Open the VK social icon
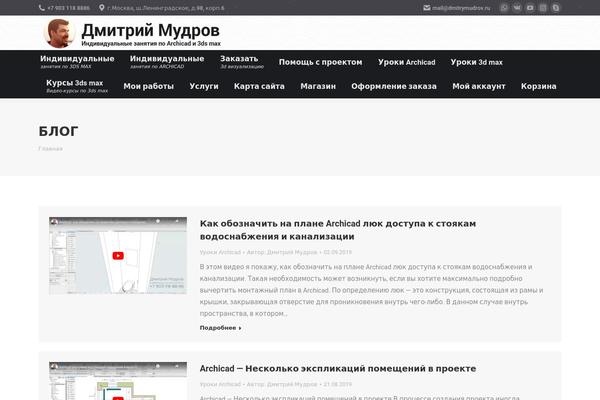The height and width of the screenshot is (400, 600). (517, 8)
